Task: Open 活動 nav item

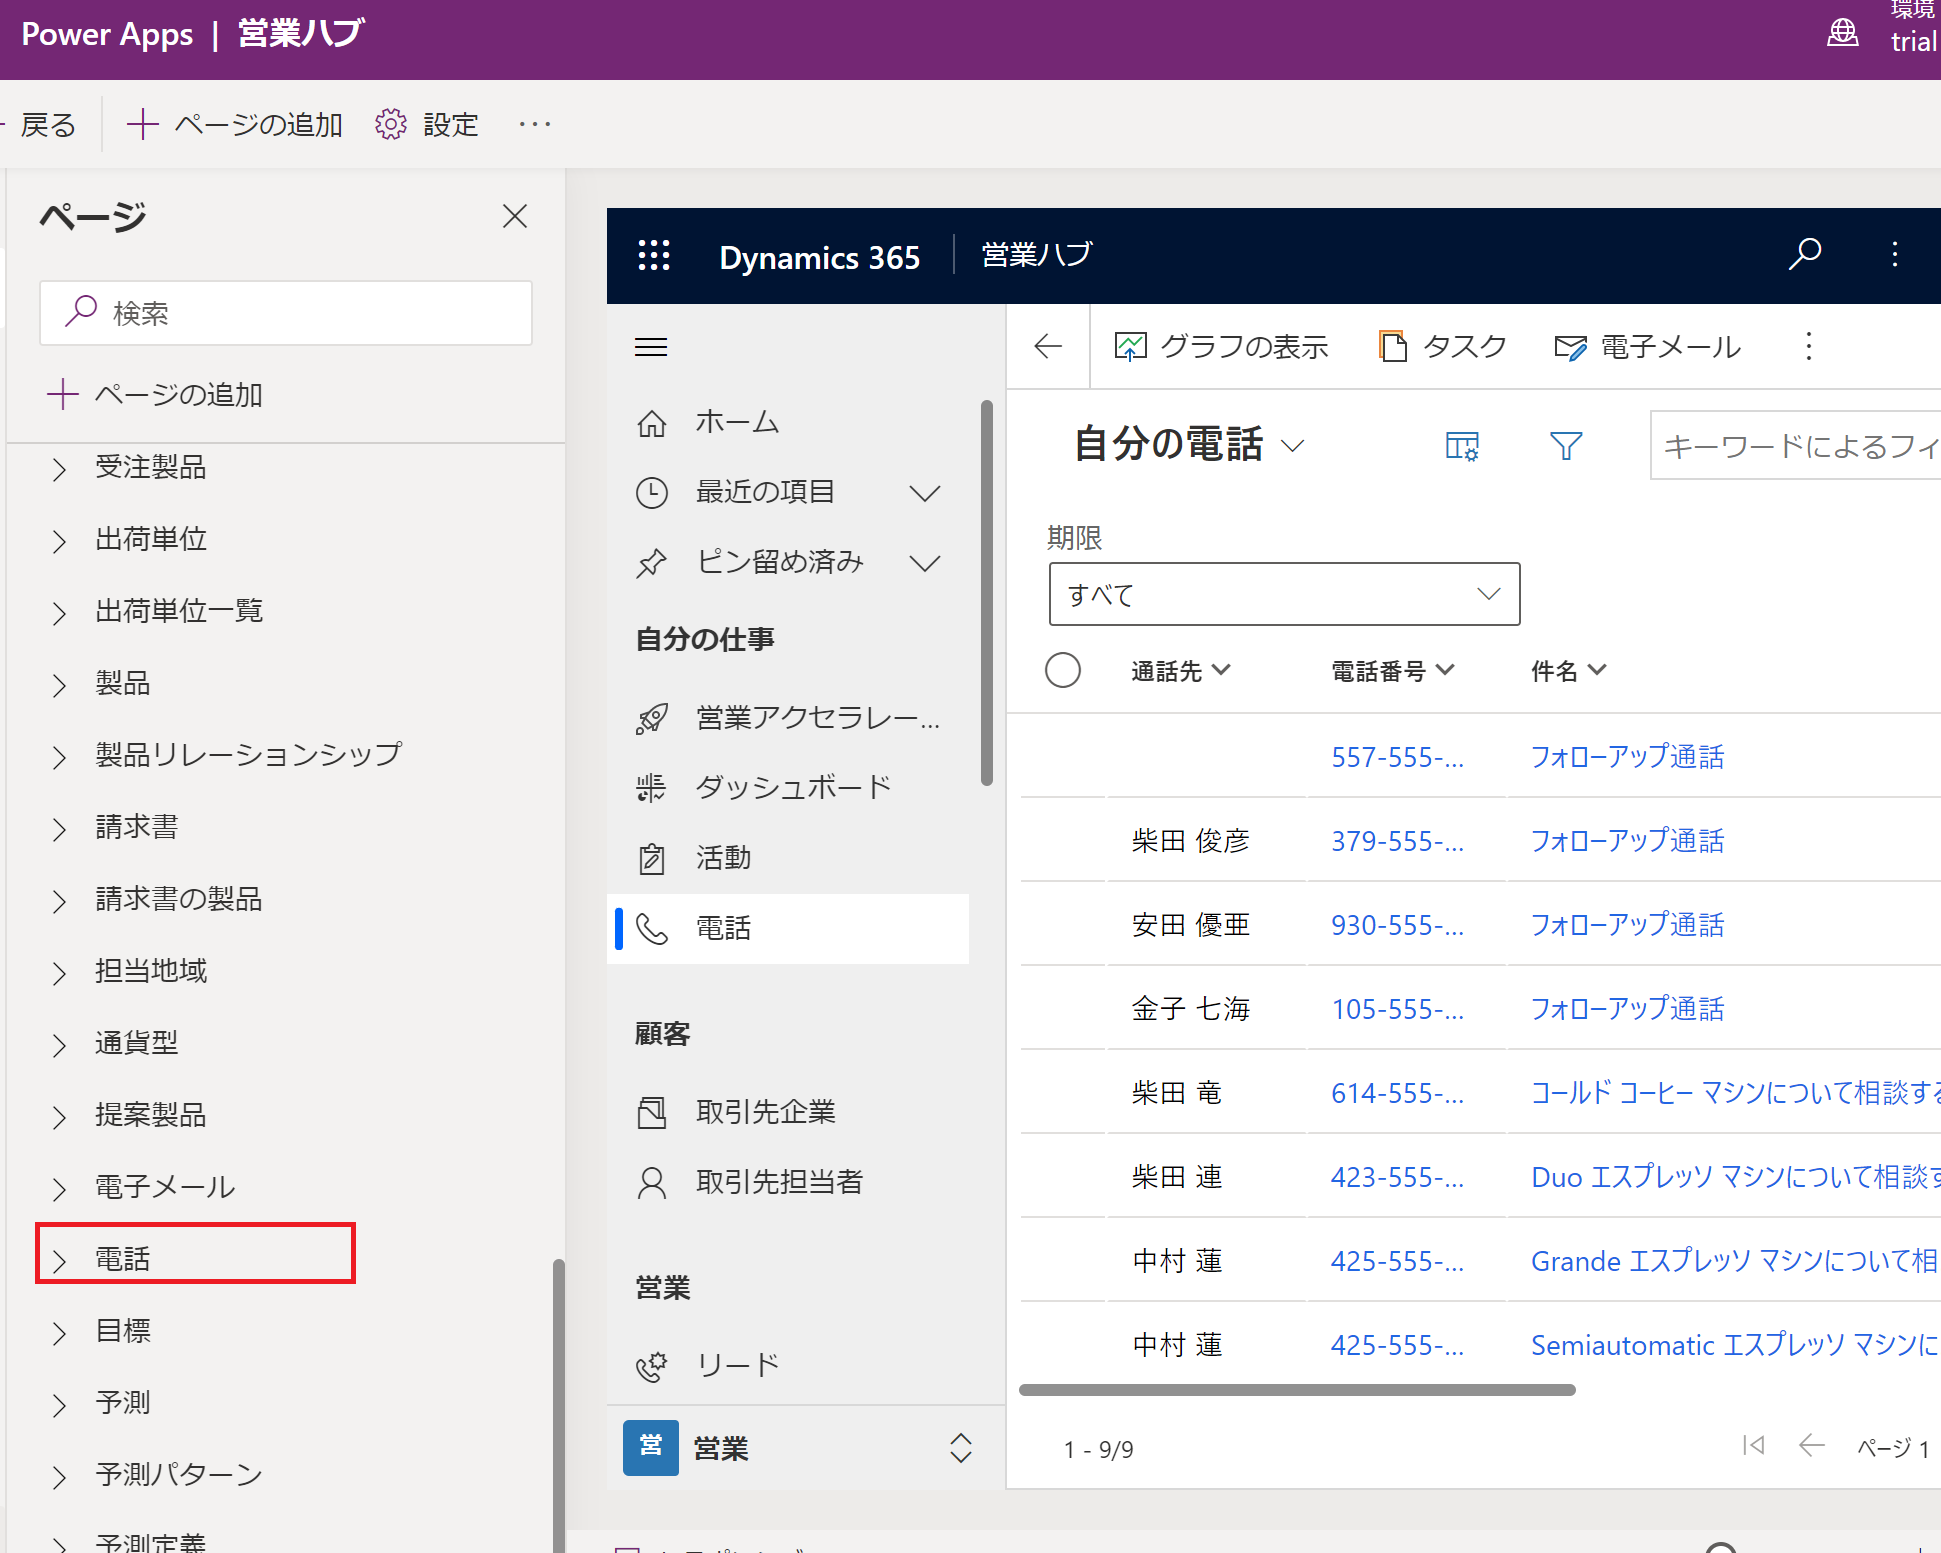Action: tap(694, 857)
